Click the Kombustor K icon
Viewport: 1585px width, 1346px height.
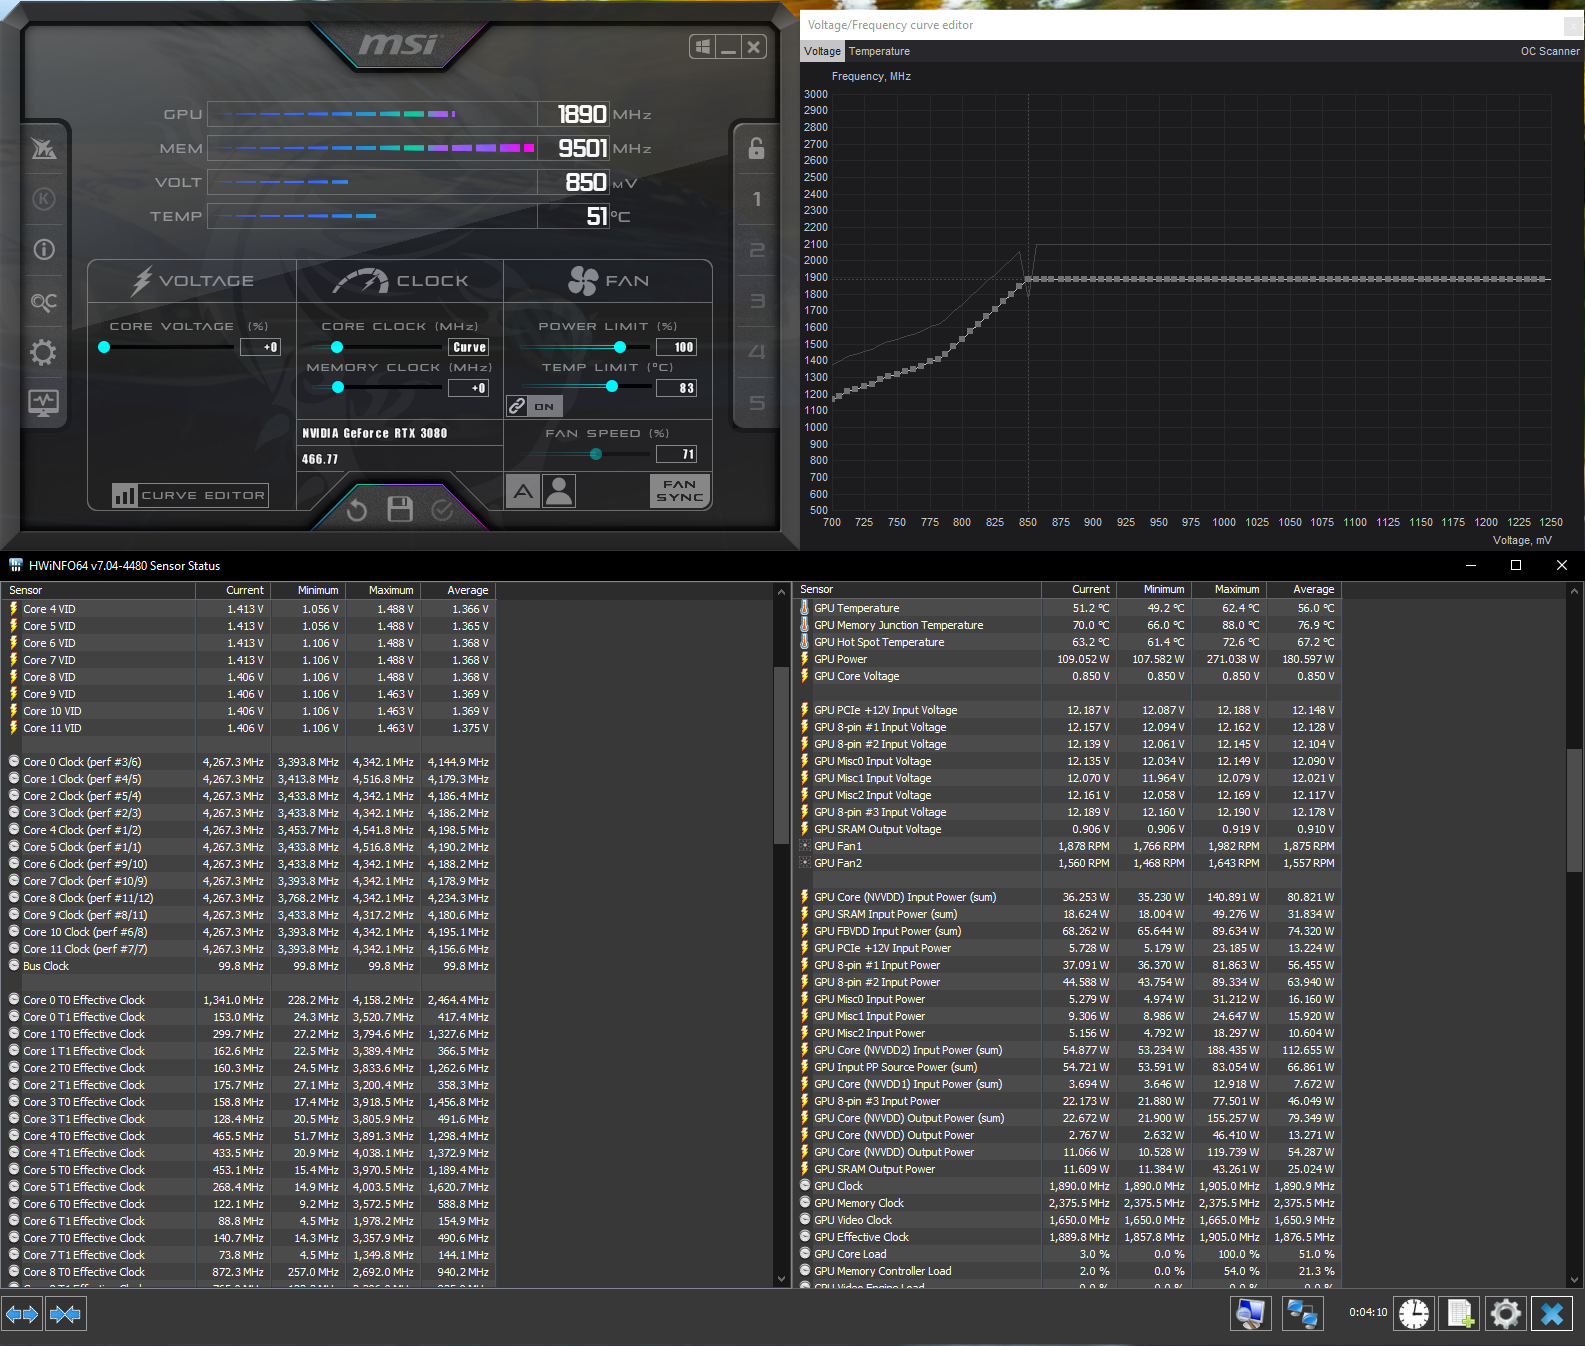click(43, 199)
